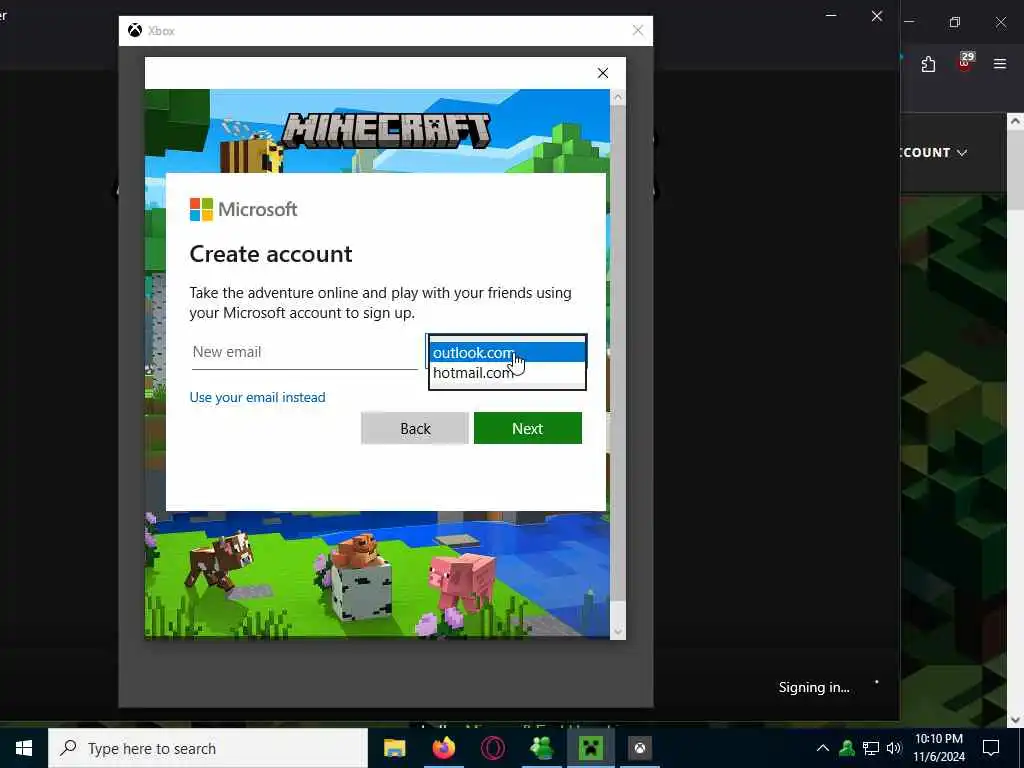Close the Minecraft sign-up dialog with the X

click(603, 73)
